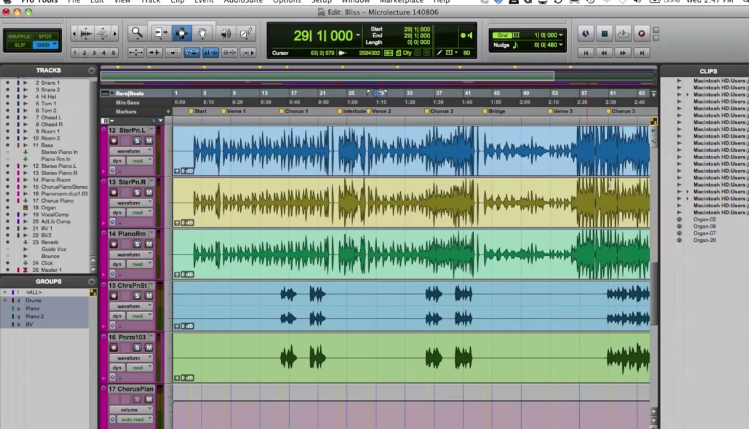Viewport: 749px width, 429px height.
Task: Click the Play transport button
Action: [622, 33]
